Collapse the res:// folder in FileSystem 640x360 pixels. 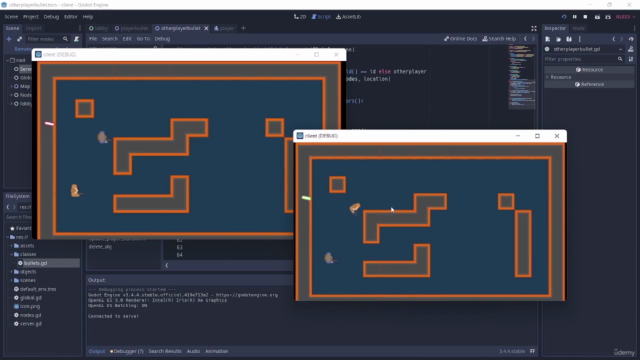(7, 237)
